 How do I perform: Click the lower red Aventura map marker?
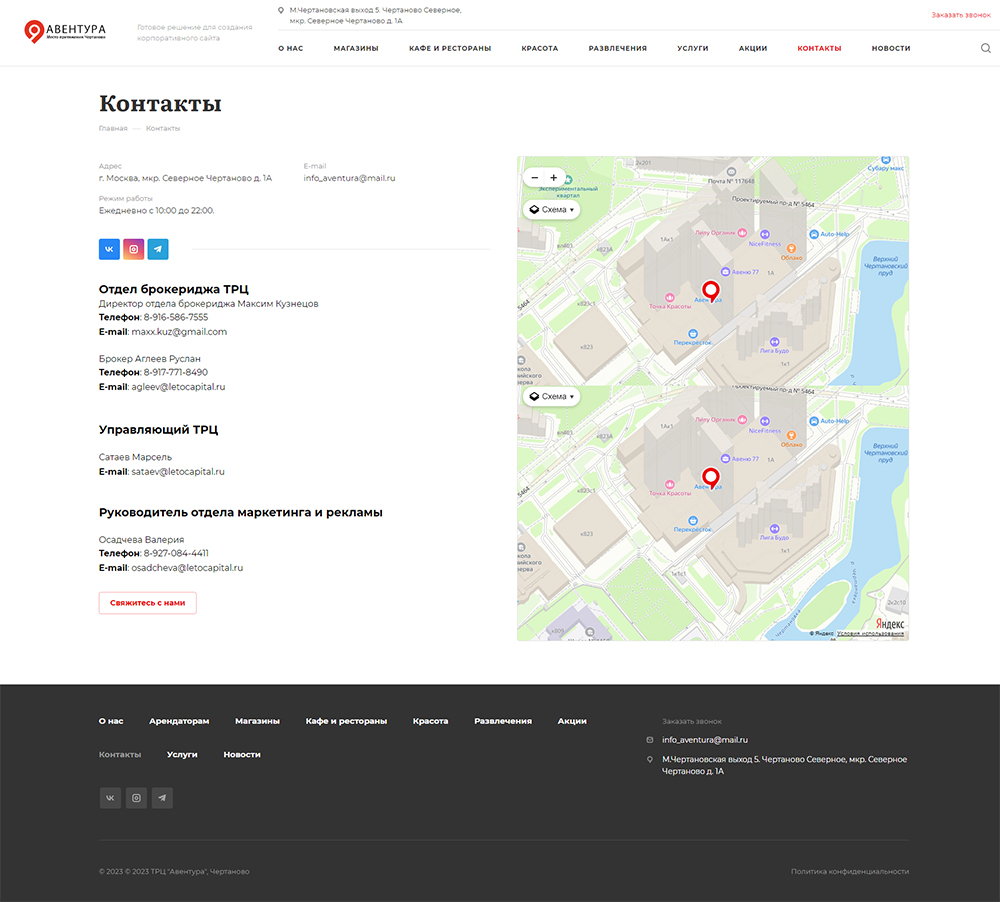click(710, 478)
